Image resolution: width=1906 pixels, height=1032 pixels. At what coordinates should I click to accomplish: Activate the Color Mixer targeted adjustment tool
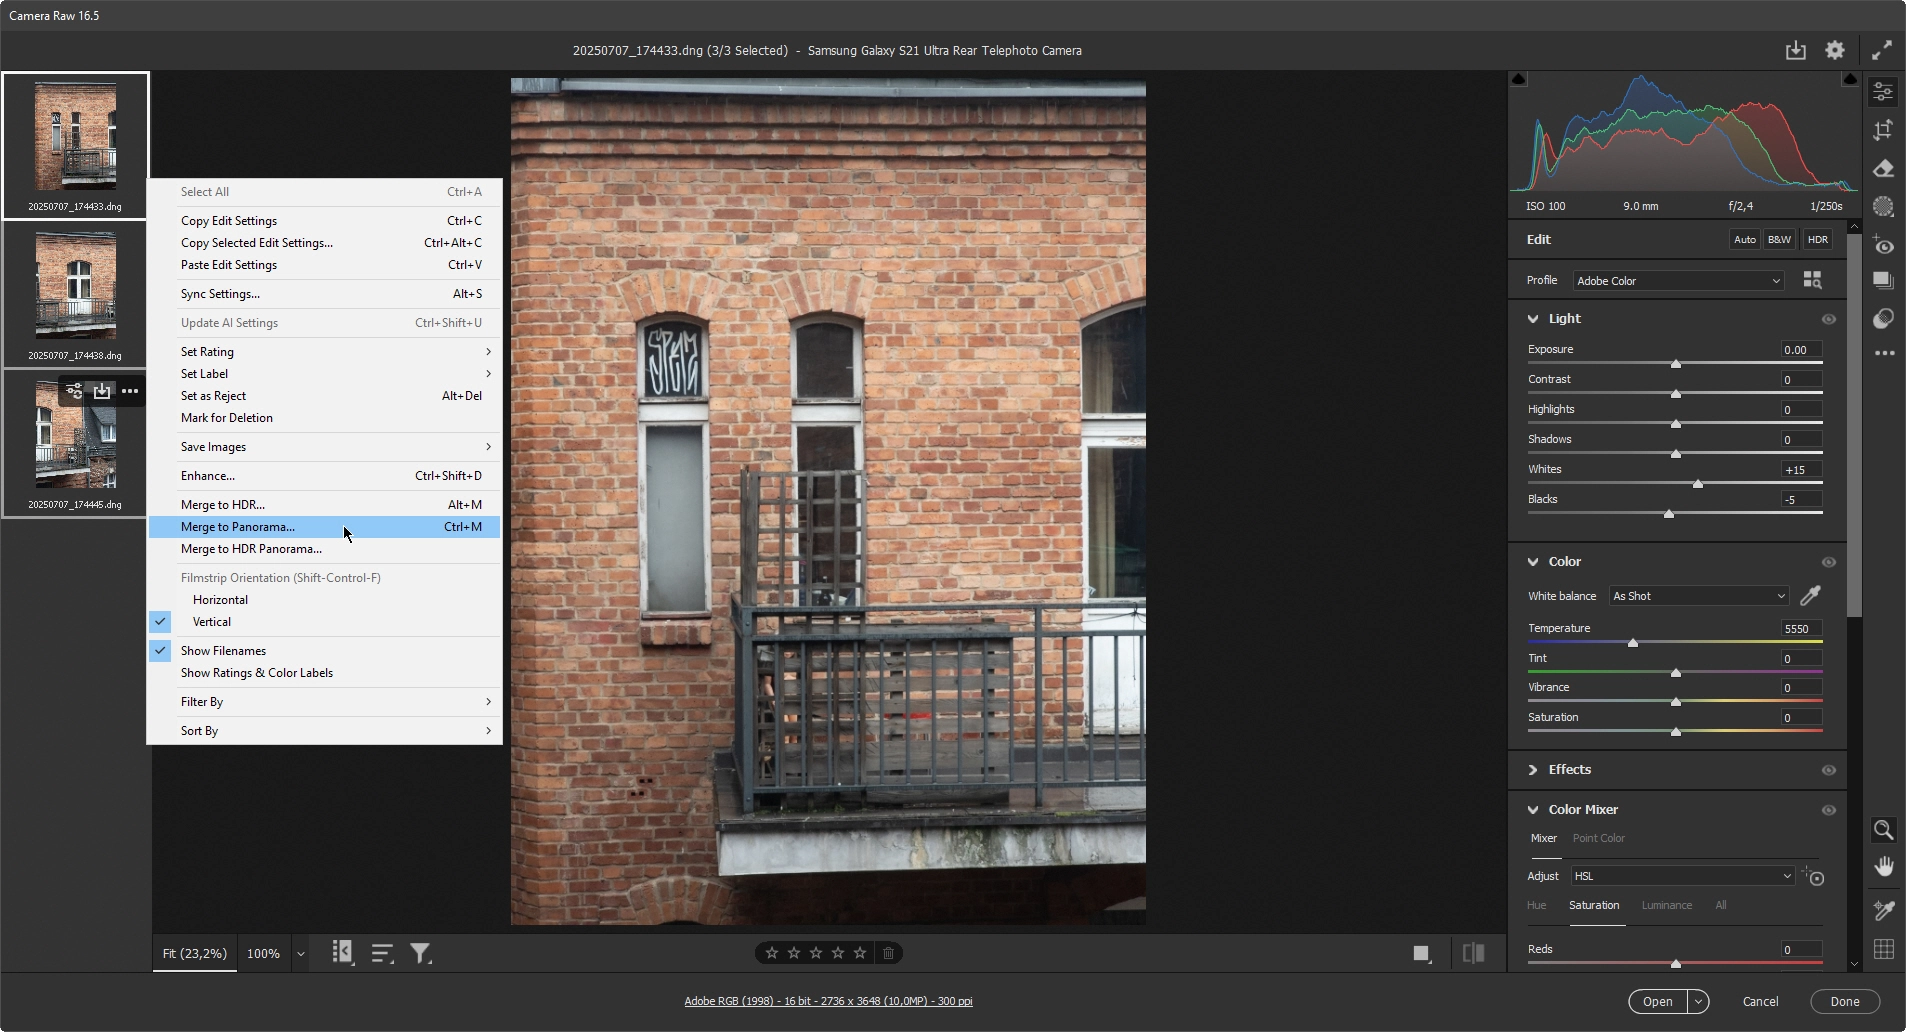click(x=1815, y=876)
